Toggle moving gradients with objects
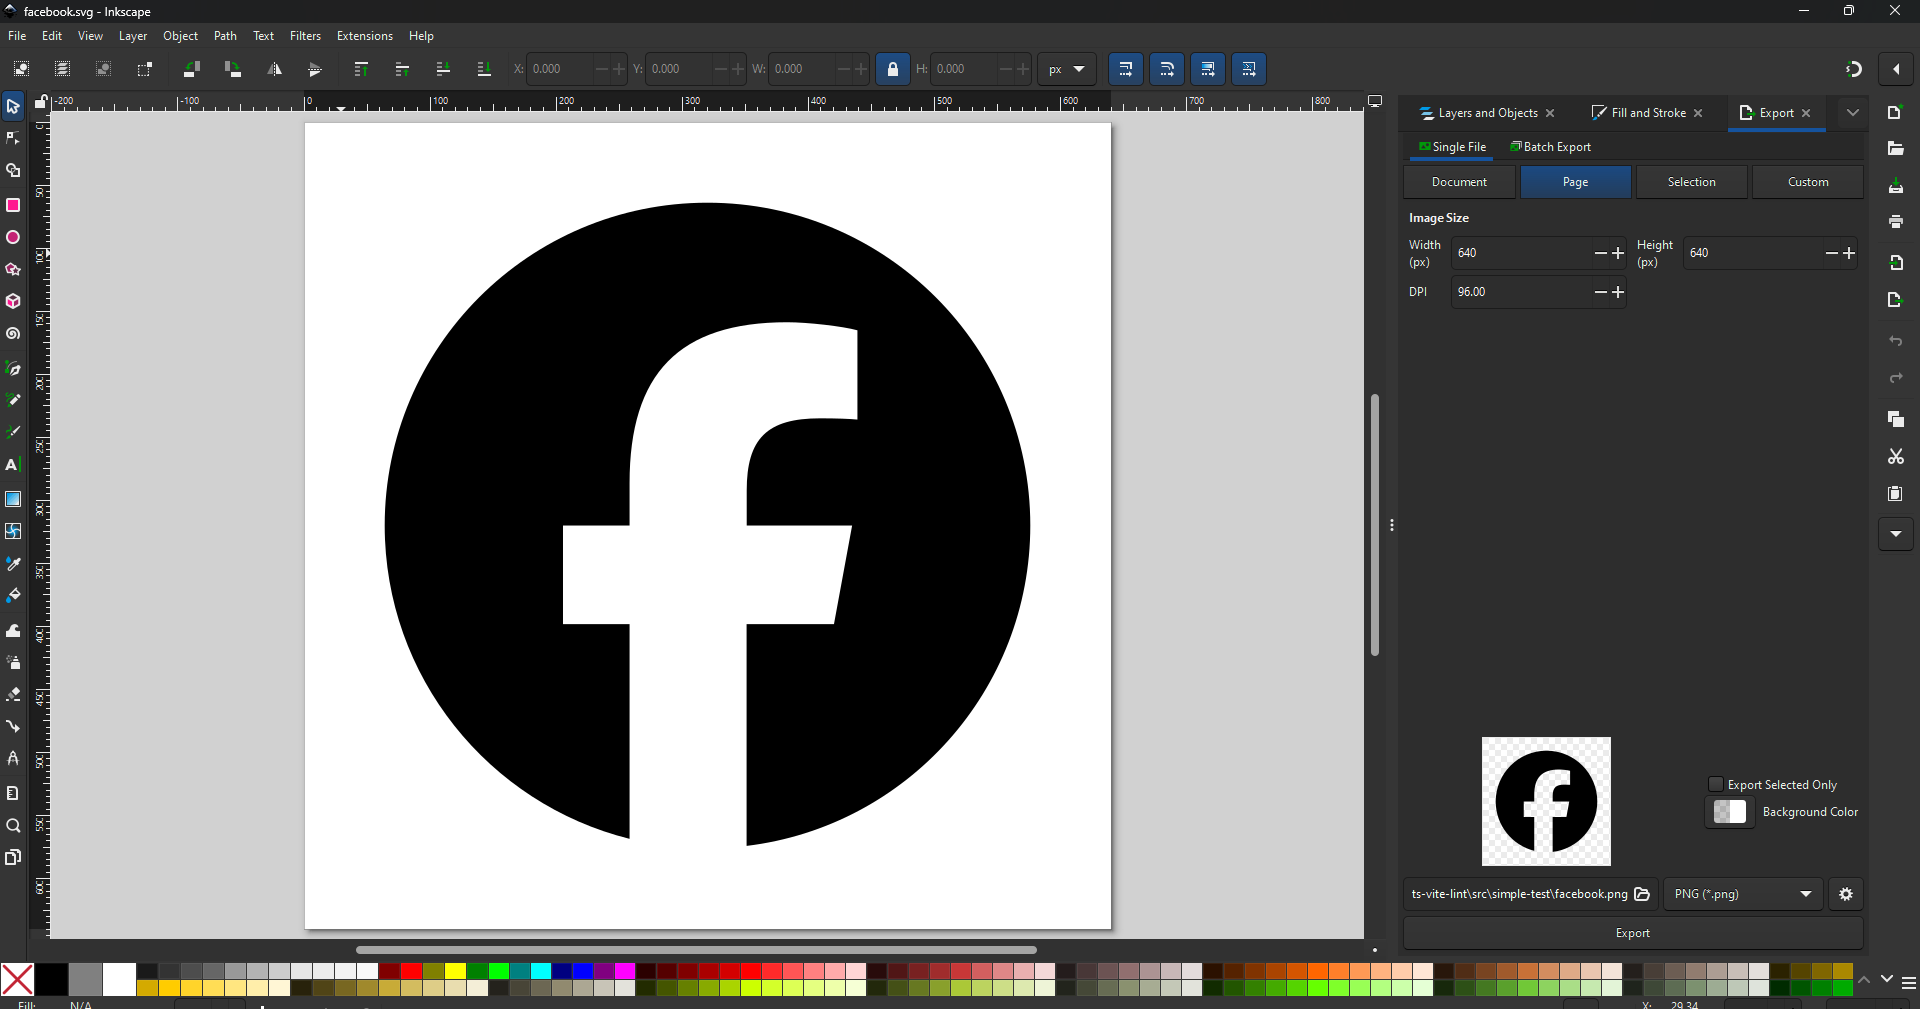This screenshot has height=1009, width=1920. (x=1208, y=69)
